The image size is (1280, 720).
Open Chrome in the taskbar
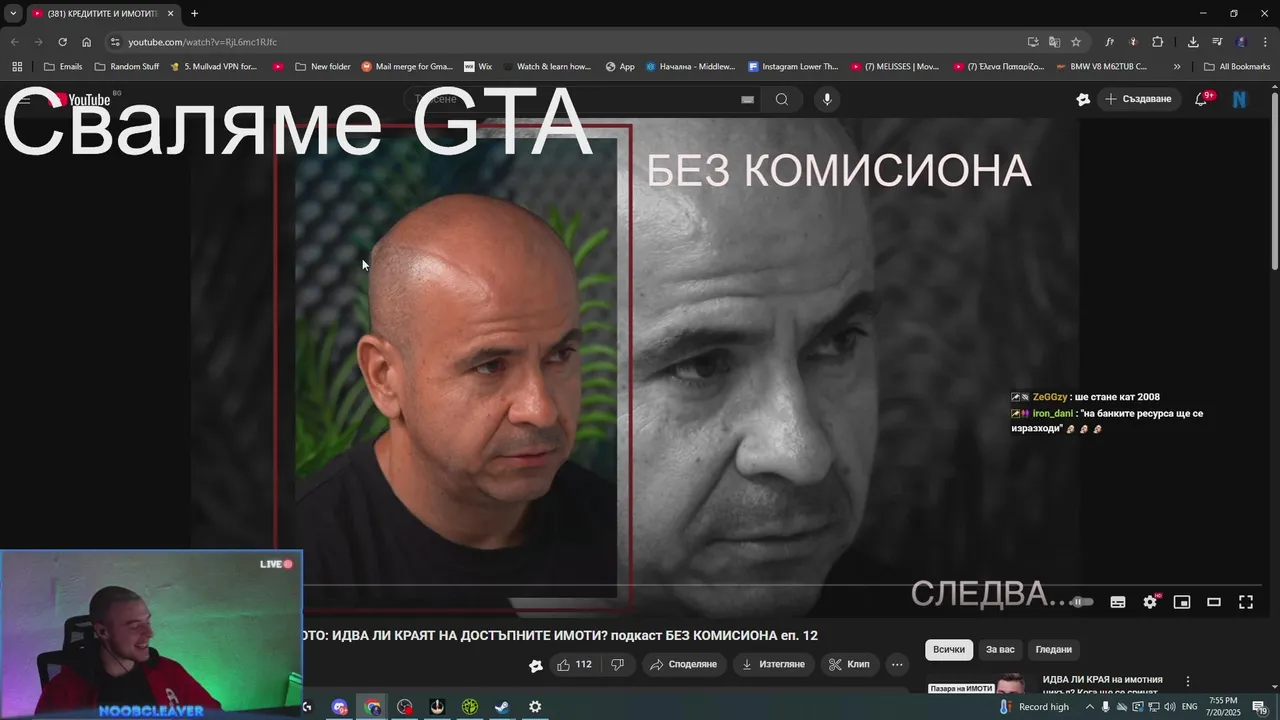[x=372, y=707]
